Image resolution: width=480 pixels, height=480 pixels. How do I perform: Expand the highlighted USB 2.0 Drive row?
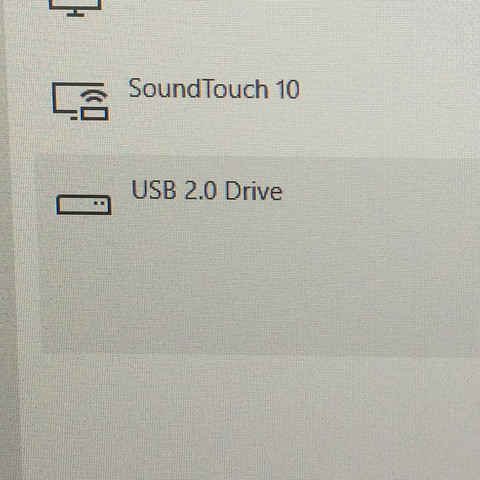coord(257,255)
